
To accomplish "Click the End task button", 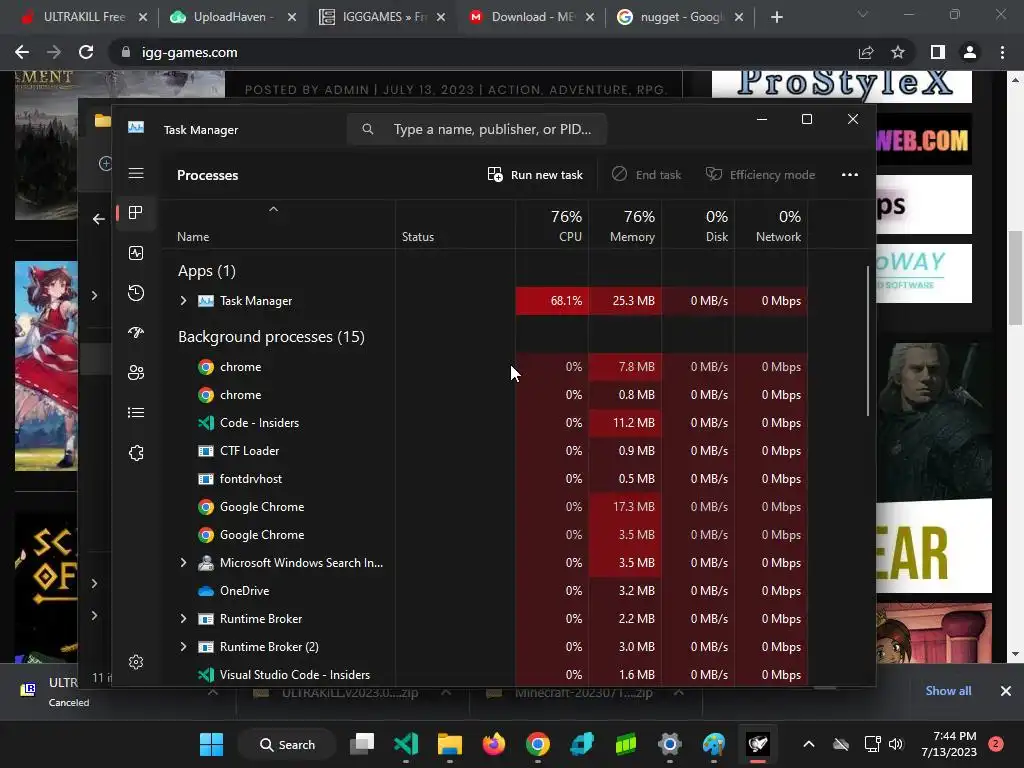I will tap(647, 174).
